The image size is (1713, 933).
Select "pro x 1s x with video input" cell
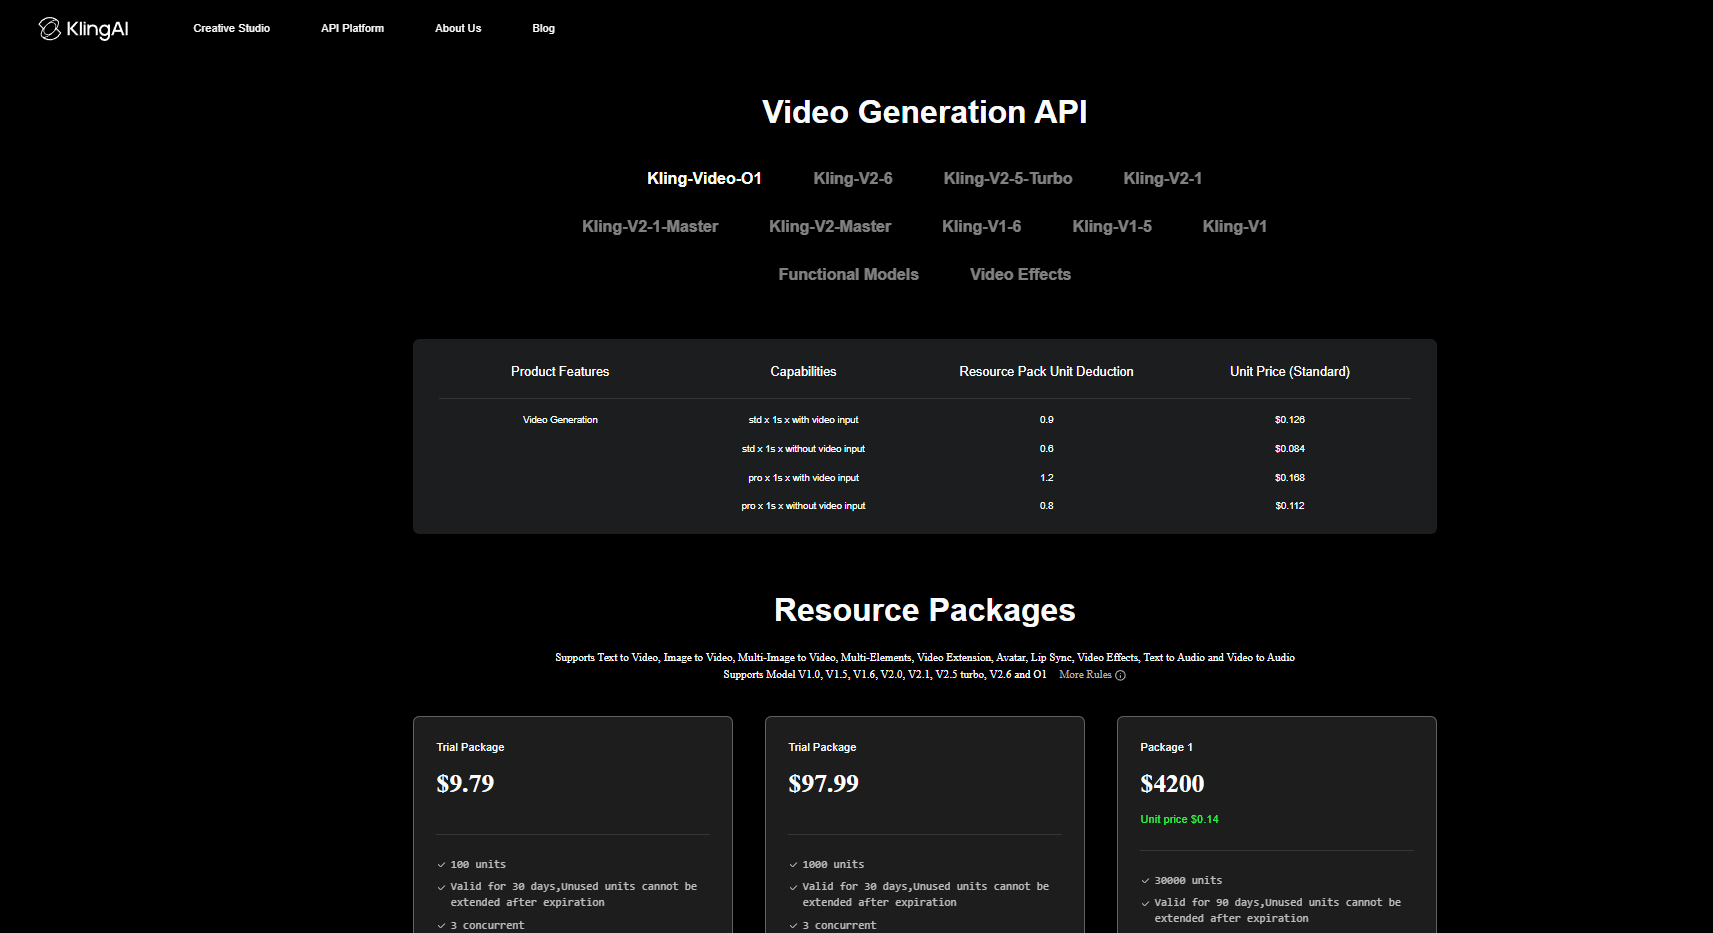[803, 478]
